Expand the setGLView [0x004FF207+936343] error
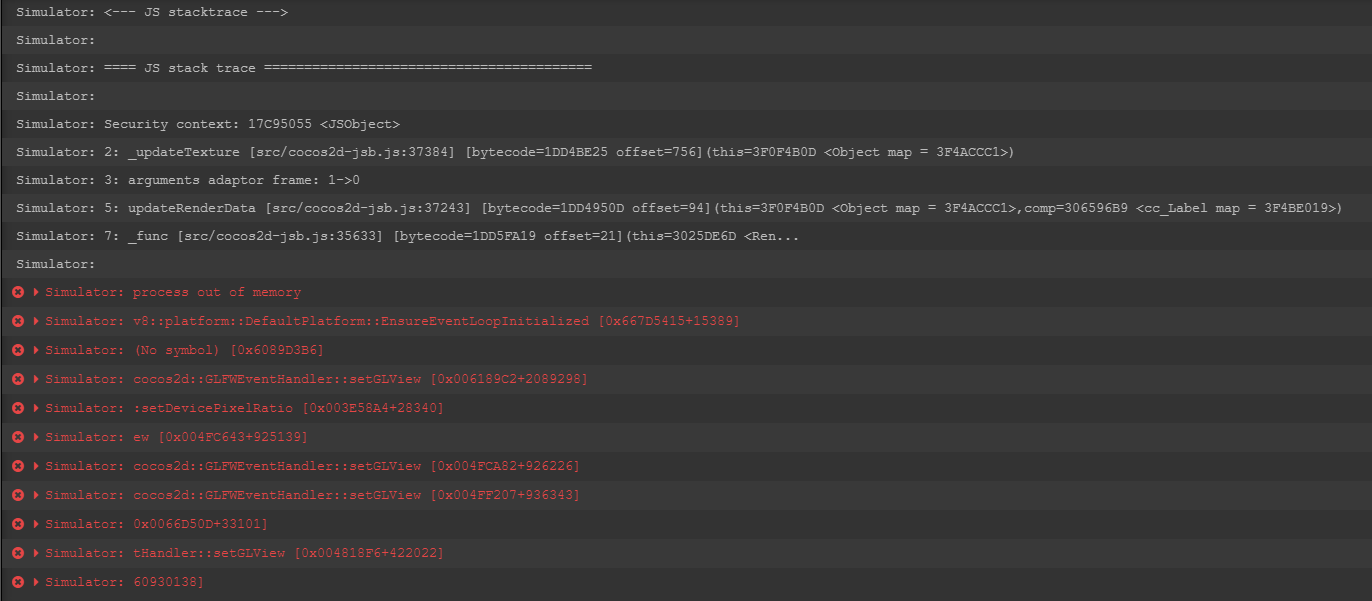The image size is (1372, 601). pyautogui.click(x=37, y=495)
